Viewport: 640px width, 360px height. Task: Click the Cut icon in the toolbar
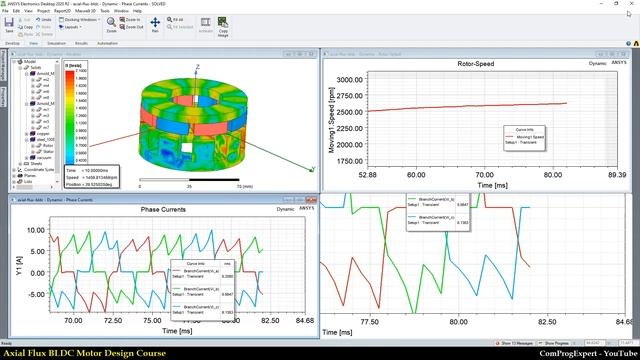coord(20,20)
